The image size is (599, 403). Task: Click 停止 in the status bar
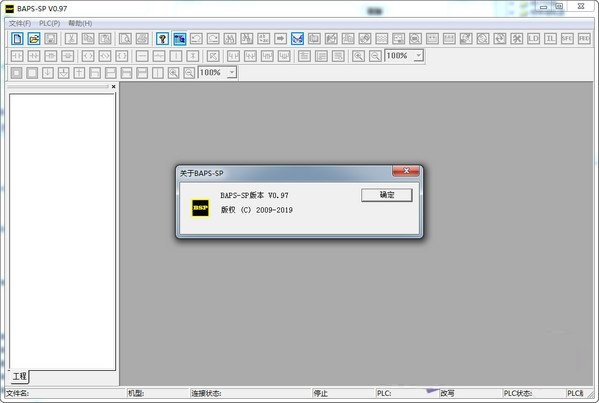(321, 393)
